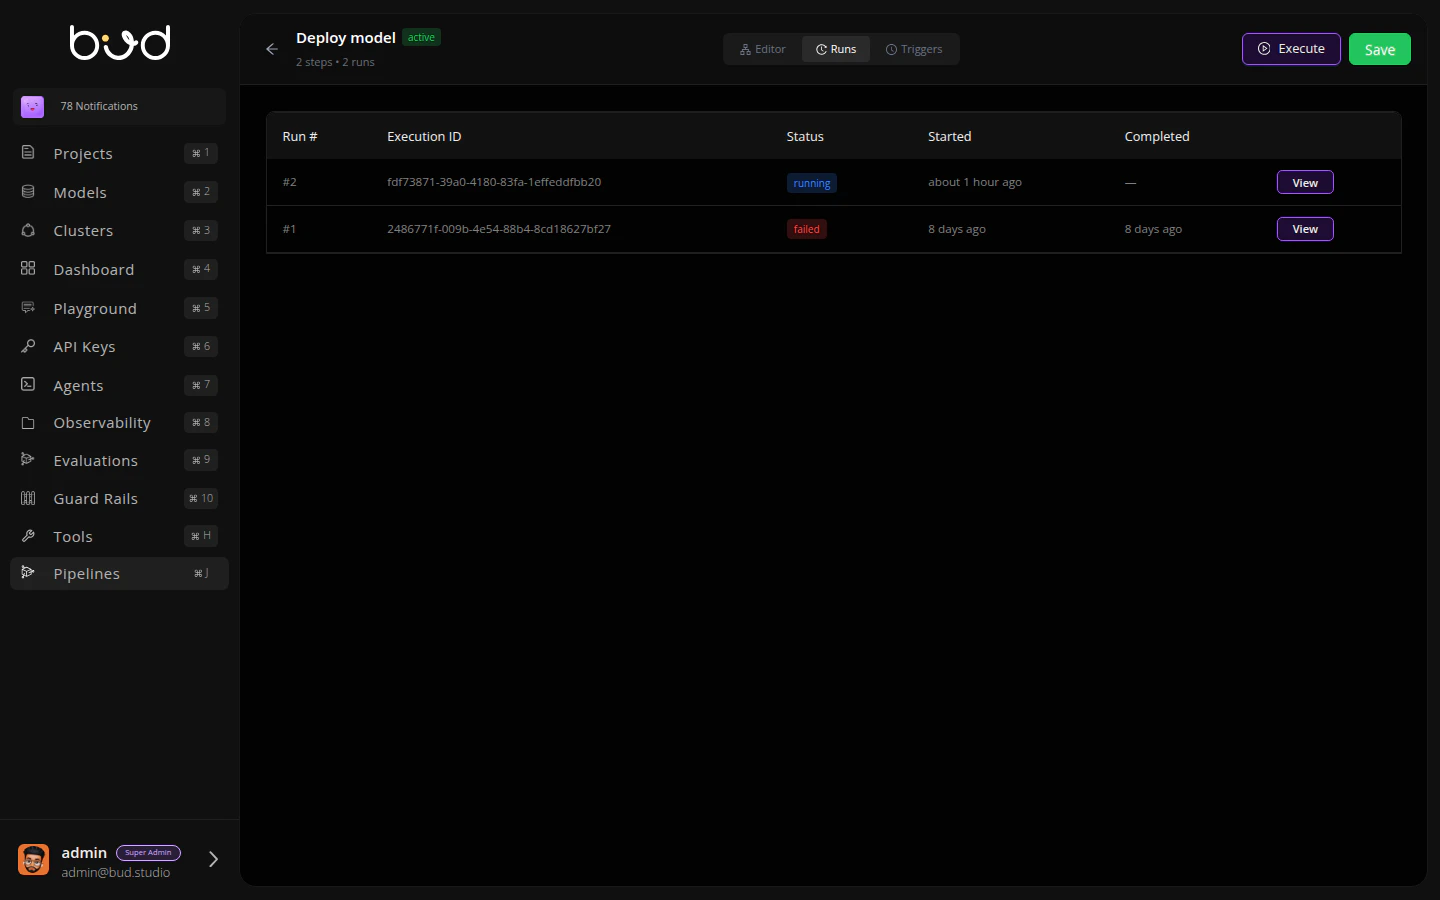Click 'about 1 hour ago' started cell
Image resolution: width=1440 pixels, height=900 pixels.
tap(975, 182)
